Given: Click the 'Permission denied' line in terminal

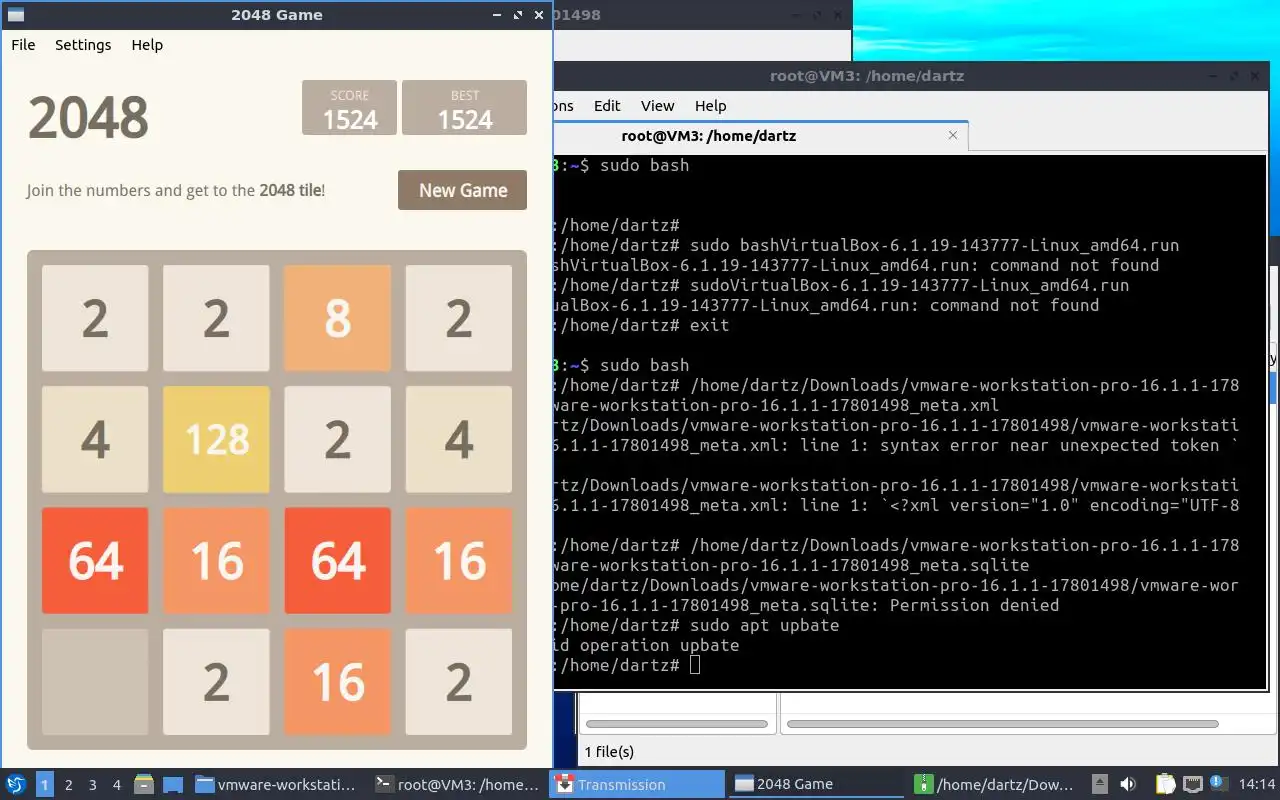Looking at the screenshot, I should click(974, 605).
